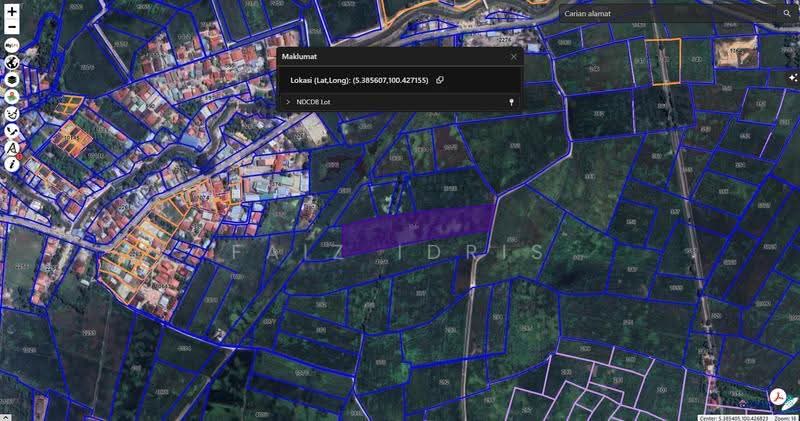This screenshot has height=421, width=800.
Task: Open the map layers stack tool
Action: pyautogui.click(x=12, y=80)
